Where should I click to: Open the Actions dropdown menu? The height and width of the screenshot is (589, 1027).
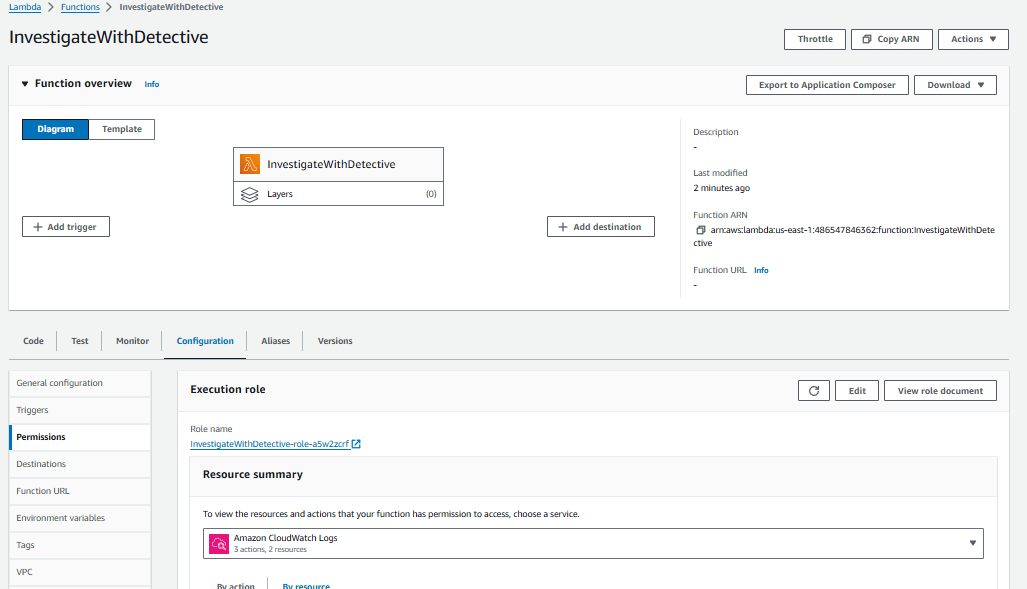(x=973, y=39)
